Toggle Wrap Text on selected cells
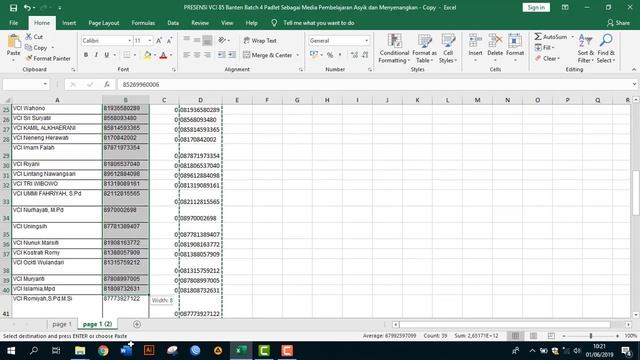Image resolution: width=640 pixels, height=360 pixels. (260, 40)
